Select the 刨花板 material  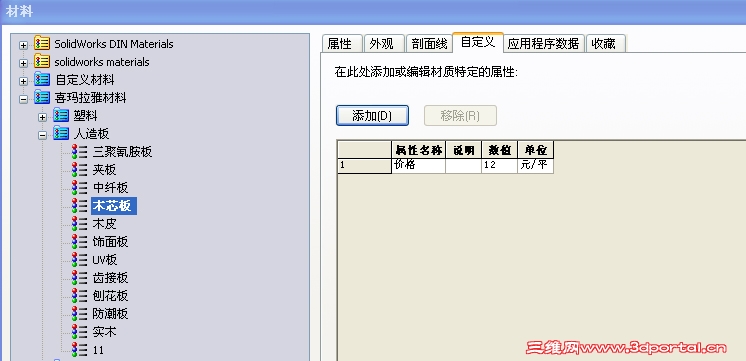(x=110, y=296)
